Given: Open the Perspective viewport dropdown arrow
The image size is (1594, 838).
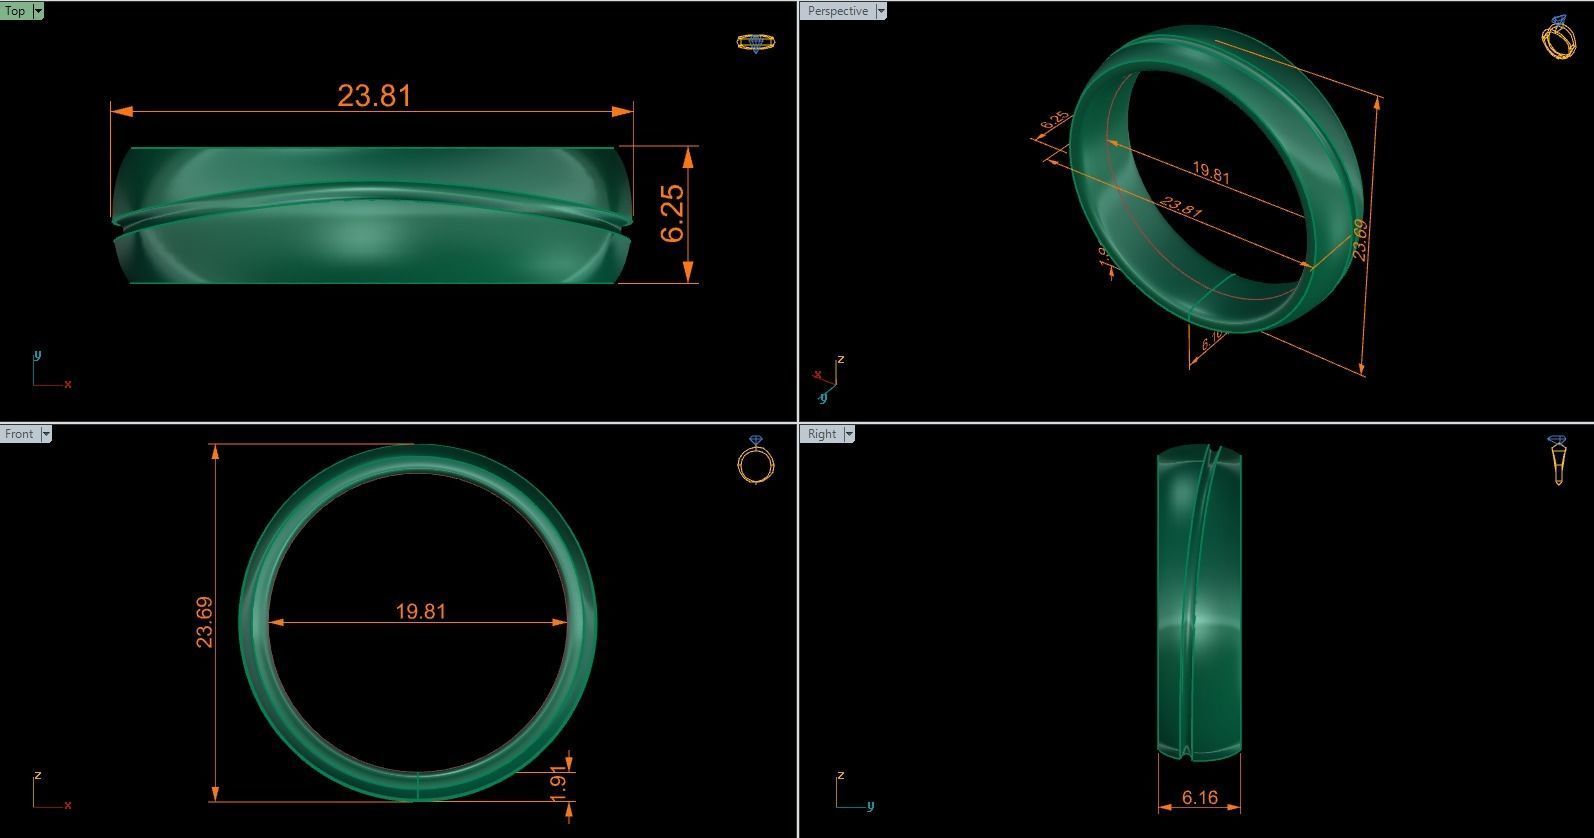Looking at the screenshot, I should click(x=880, y=11).
